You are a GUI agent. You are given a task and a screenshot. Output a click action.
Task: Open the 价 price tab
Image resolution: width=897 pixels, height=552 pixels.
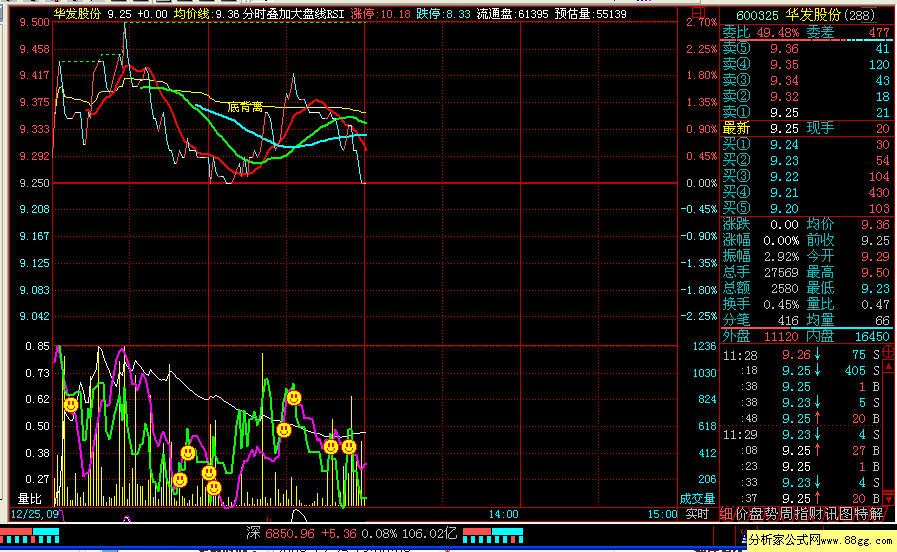[x=741, y=514]
